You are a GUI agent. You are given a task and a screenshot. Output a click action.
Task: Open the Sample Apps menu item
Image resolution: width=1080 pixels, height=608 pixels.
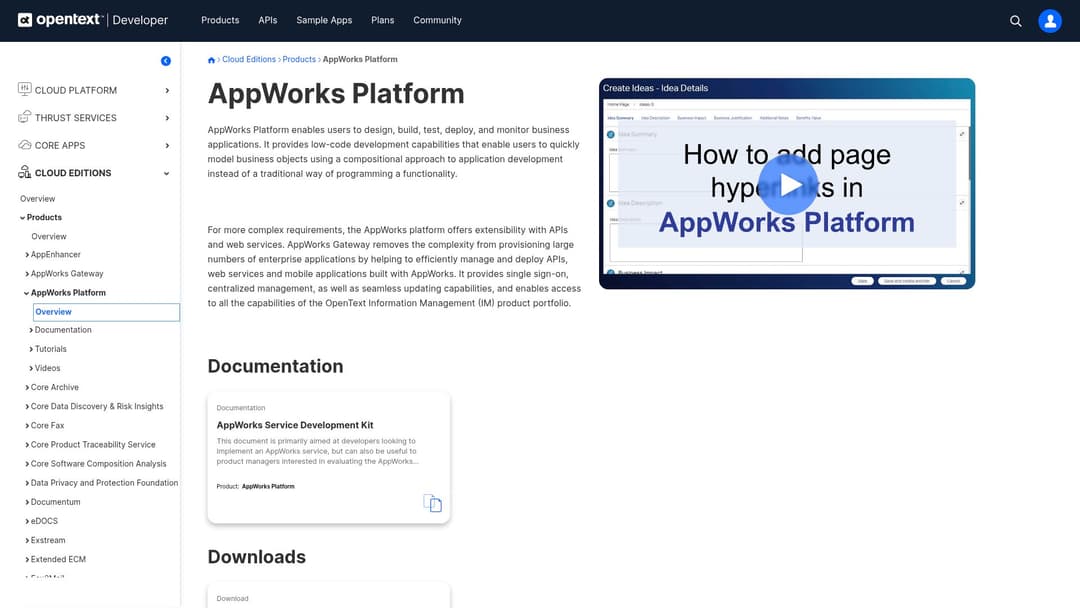click(x=324, y=20)
